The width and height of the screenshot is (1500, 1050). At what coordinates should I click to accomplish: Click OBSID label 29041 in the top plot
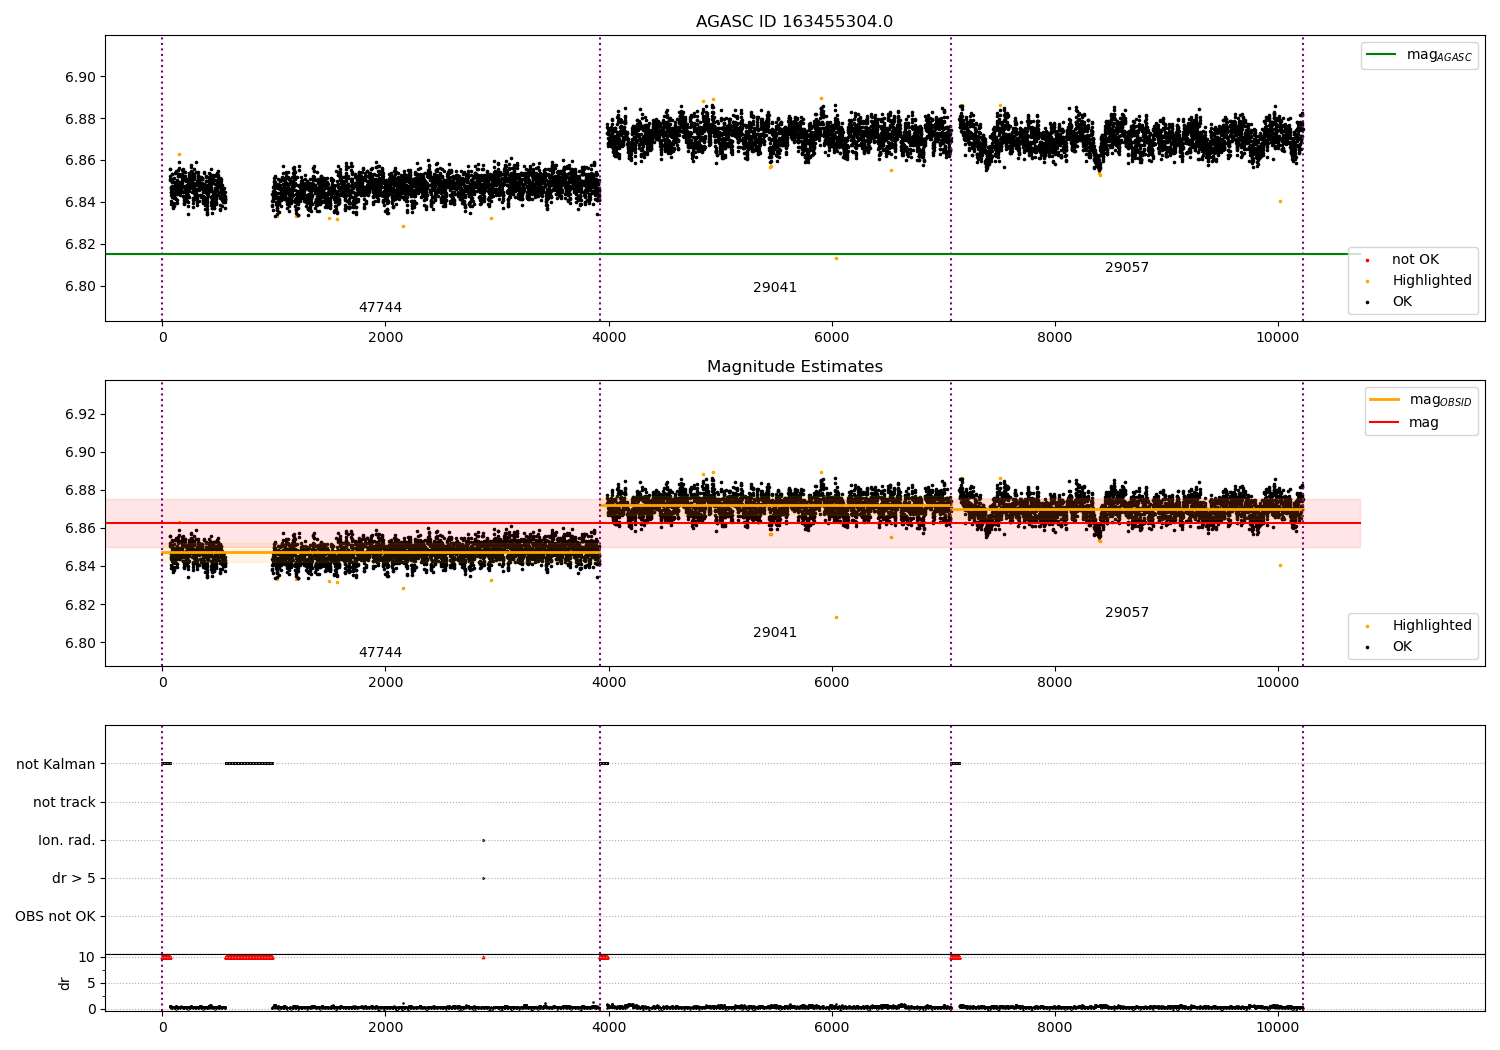775,288
